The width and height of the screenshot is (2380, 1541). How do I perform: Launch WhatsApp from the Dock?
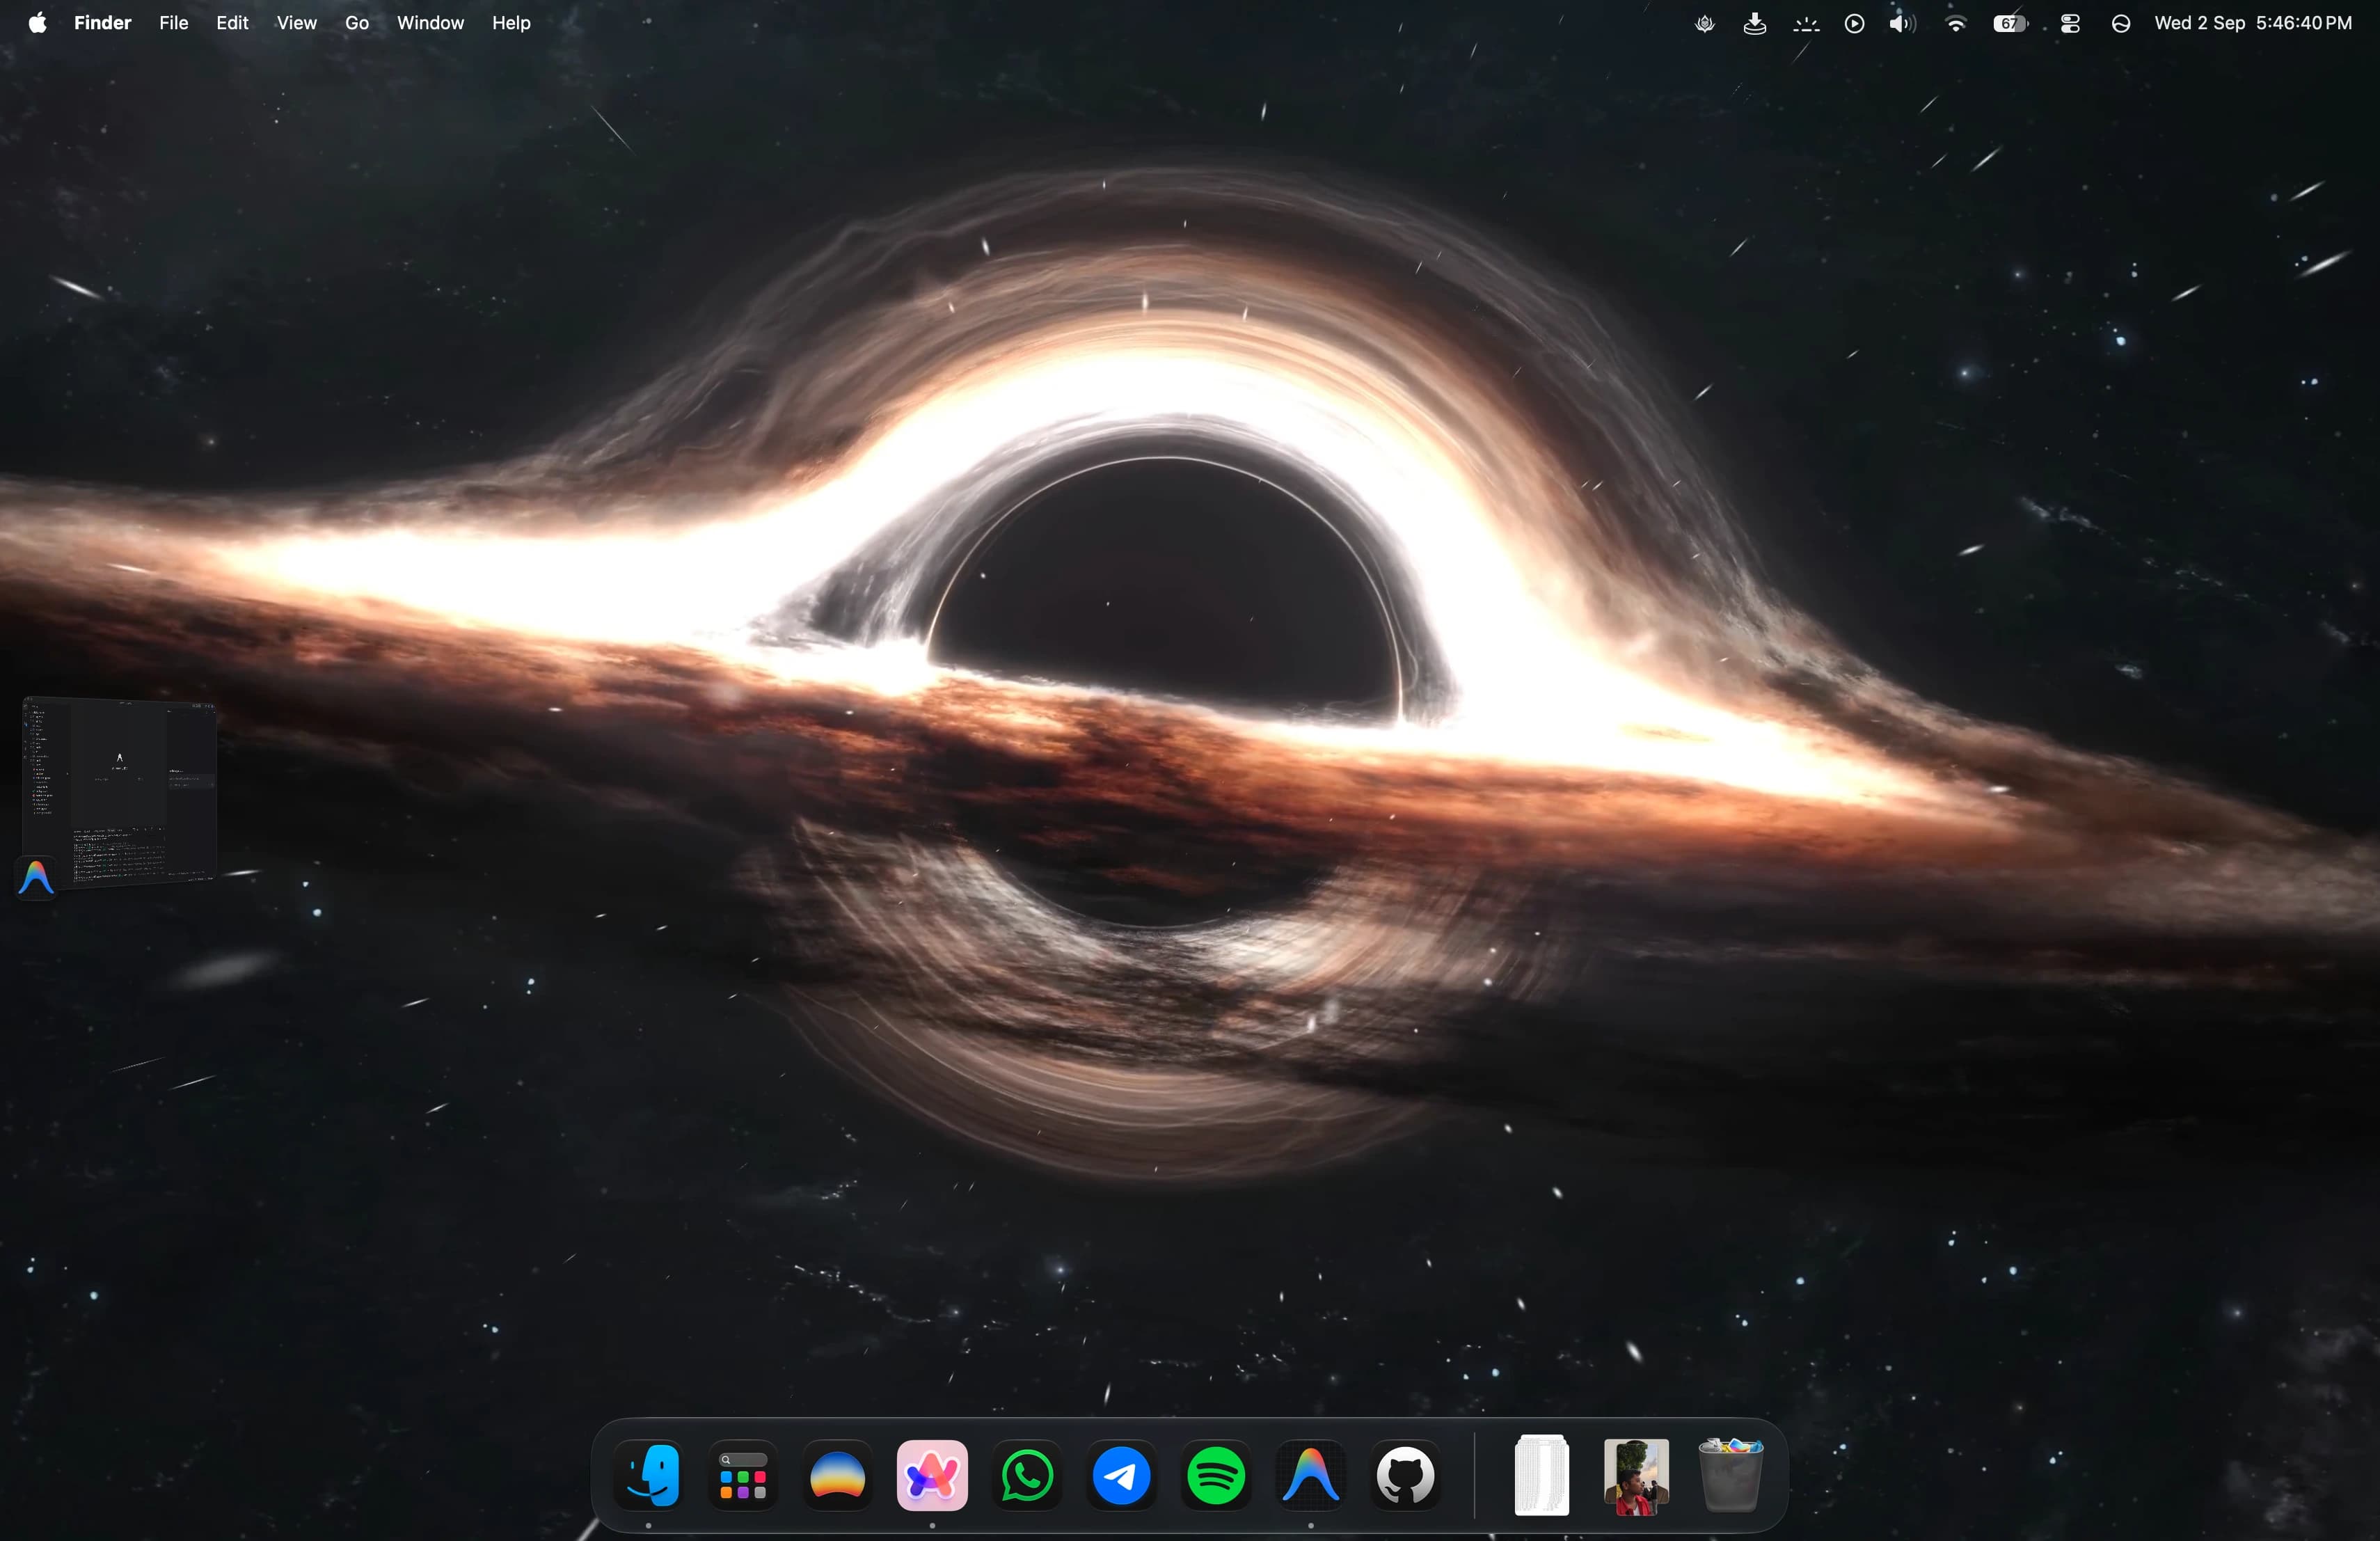pyautogui.click(x=1026, y=1475)
